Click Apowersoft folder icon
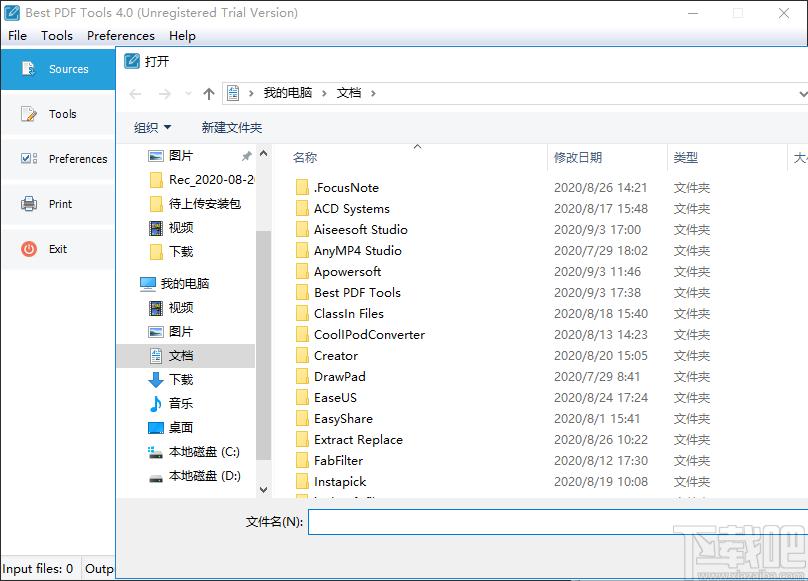 click(302, 272)
